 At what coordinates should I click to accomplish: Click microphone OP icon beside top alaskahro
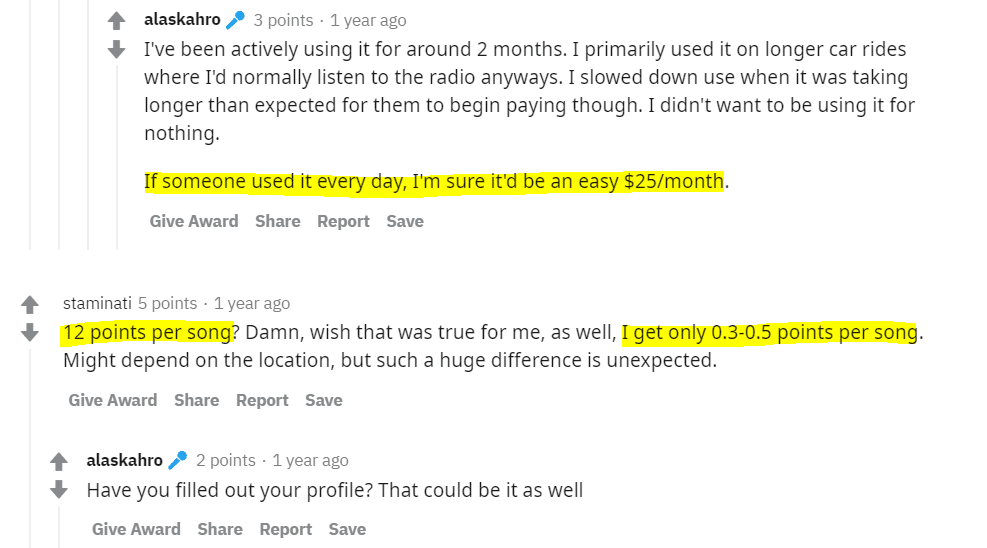click(235, 20)
